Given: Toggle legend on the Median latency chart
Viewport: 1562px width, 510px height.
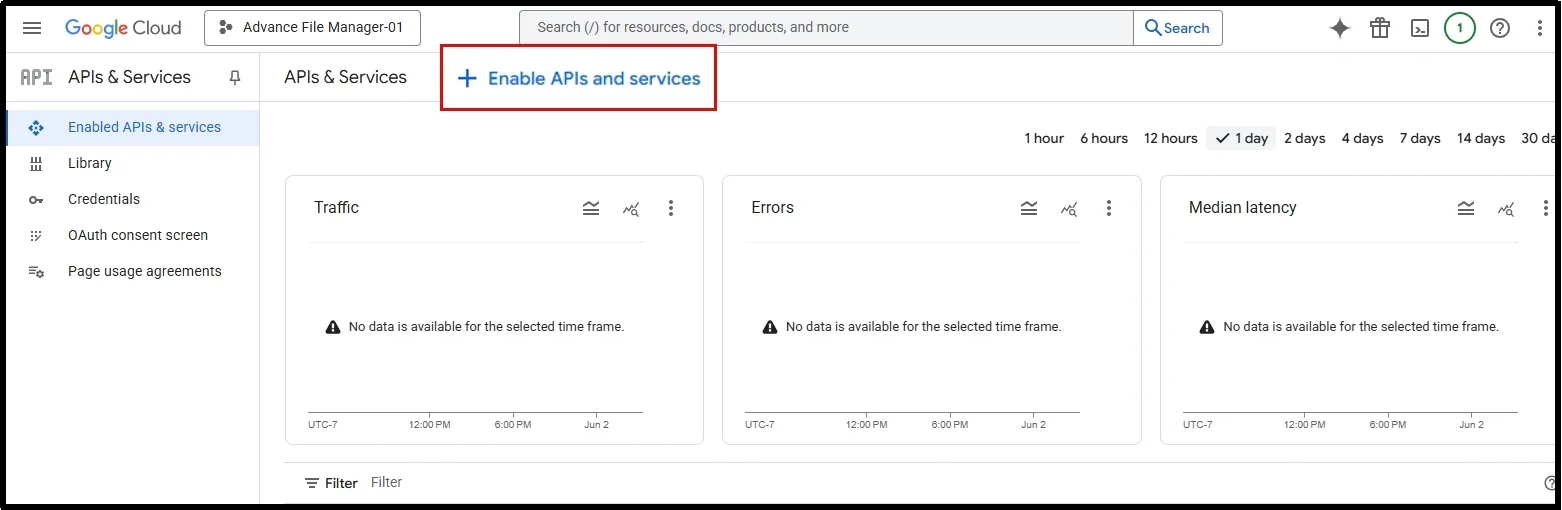Looking at the screenshot, I should tap(1466, 208).
